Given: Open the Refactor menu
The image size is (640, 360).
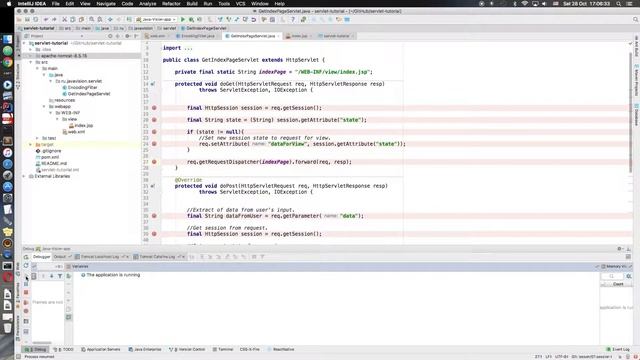Looking at the screenshot, I should [171, 4].
